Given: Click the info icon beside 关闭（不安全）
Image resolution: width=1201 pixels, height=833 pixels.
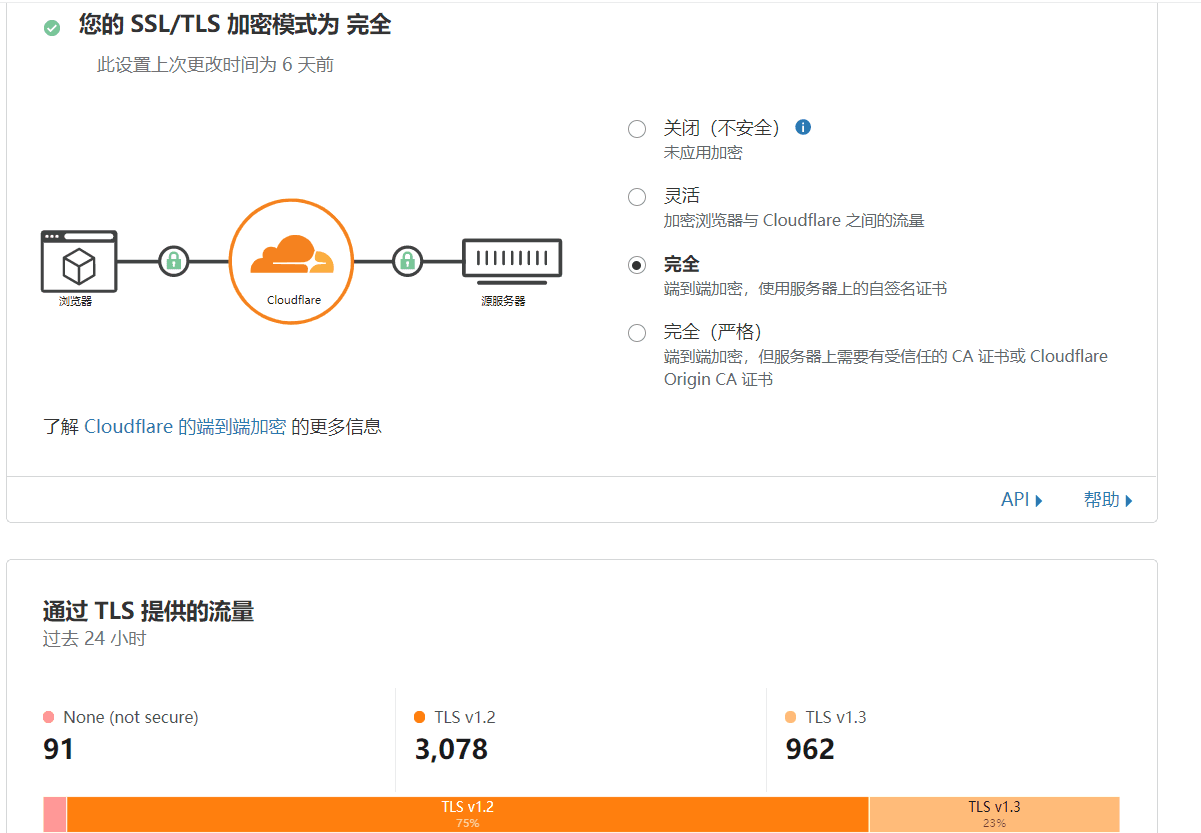Looking at the screenshot, I should coord(802,127).
